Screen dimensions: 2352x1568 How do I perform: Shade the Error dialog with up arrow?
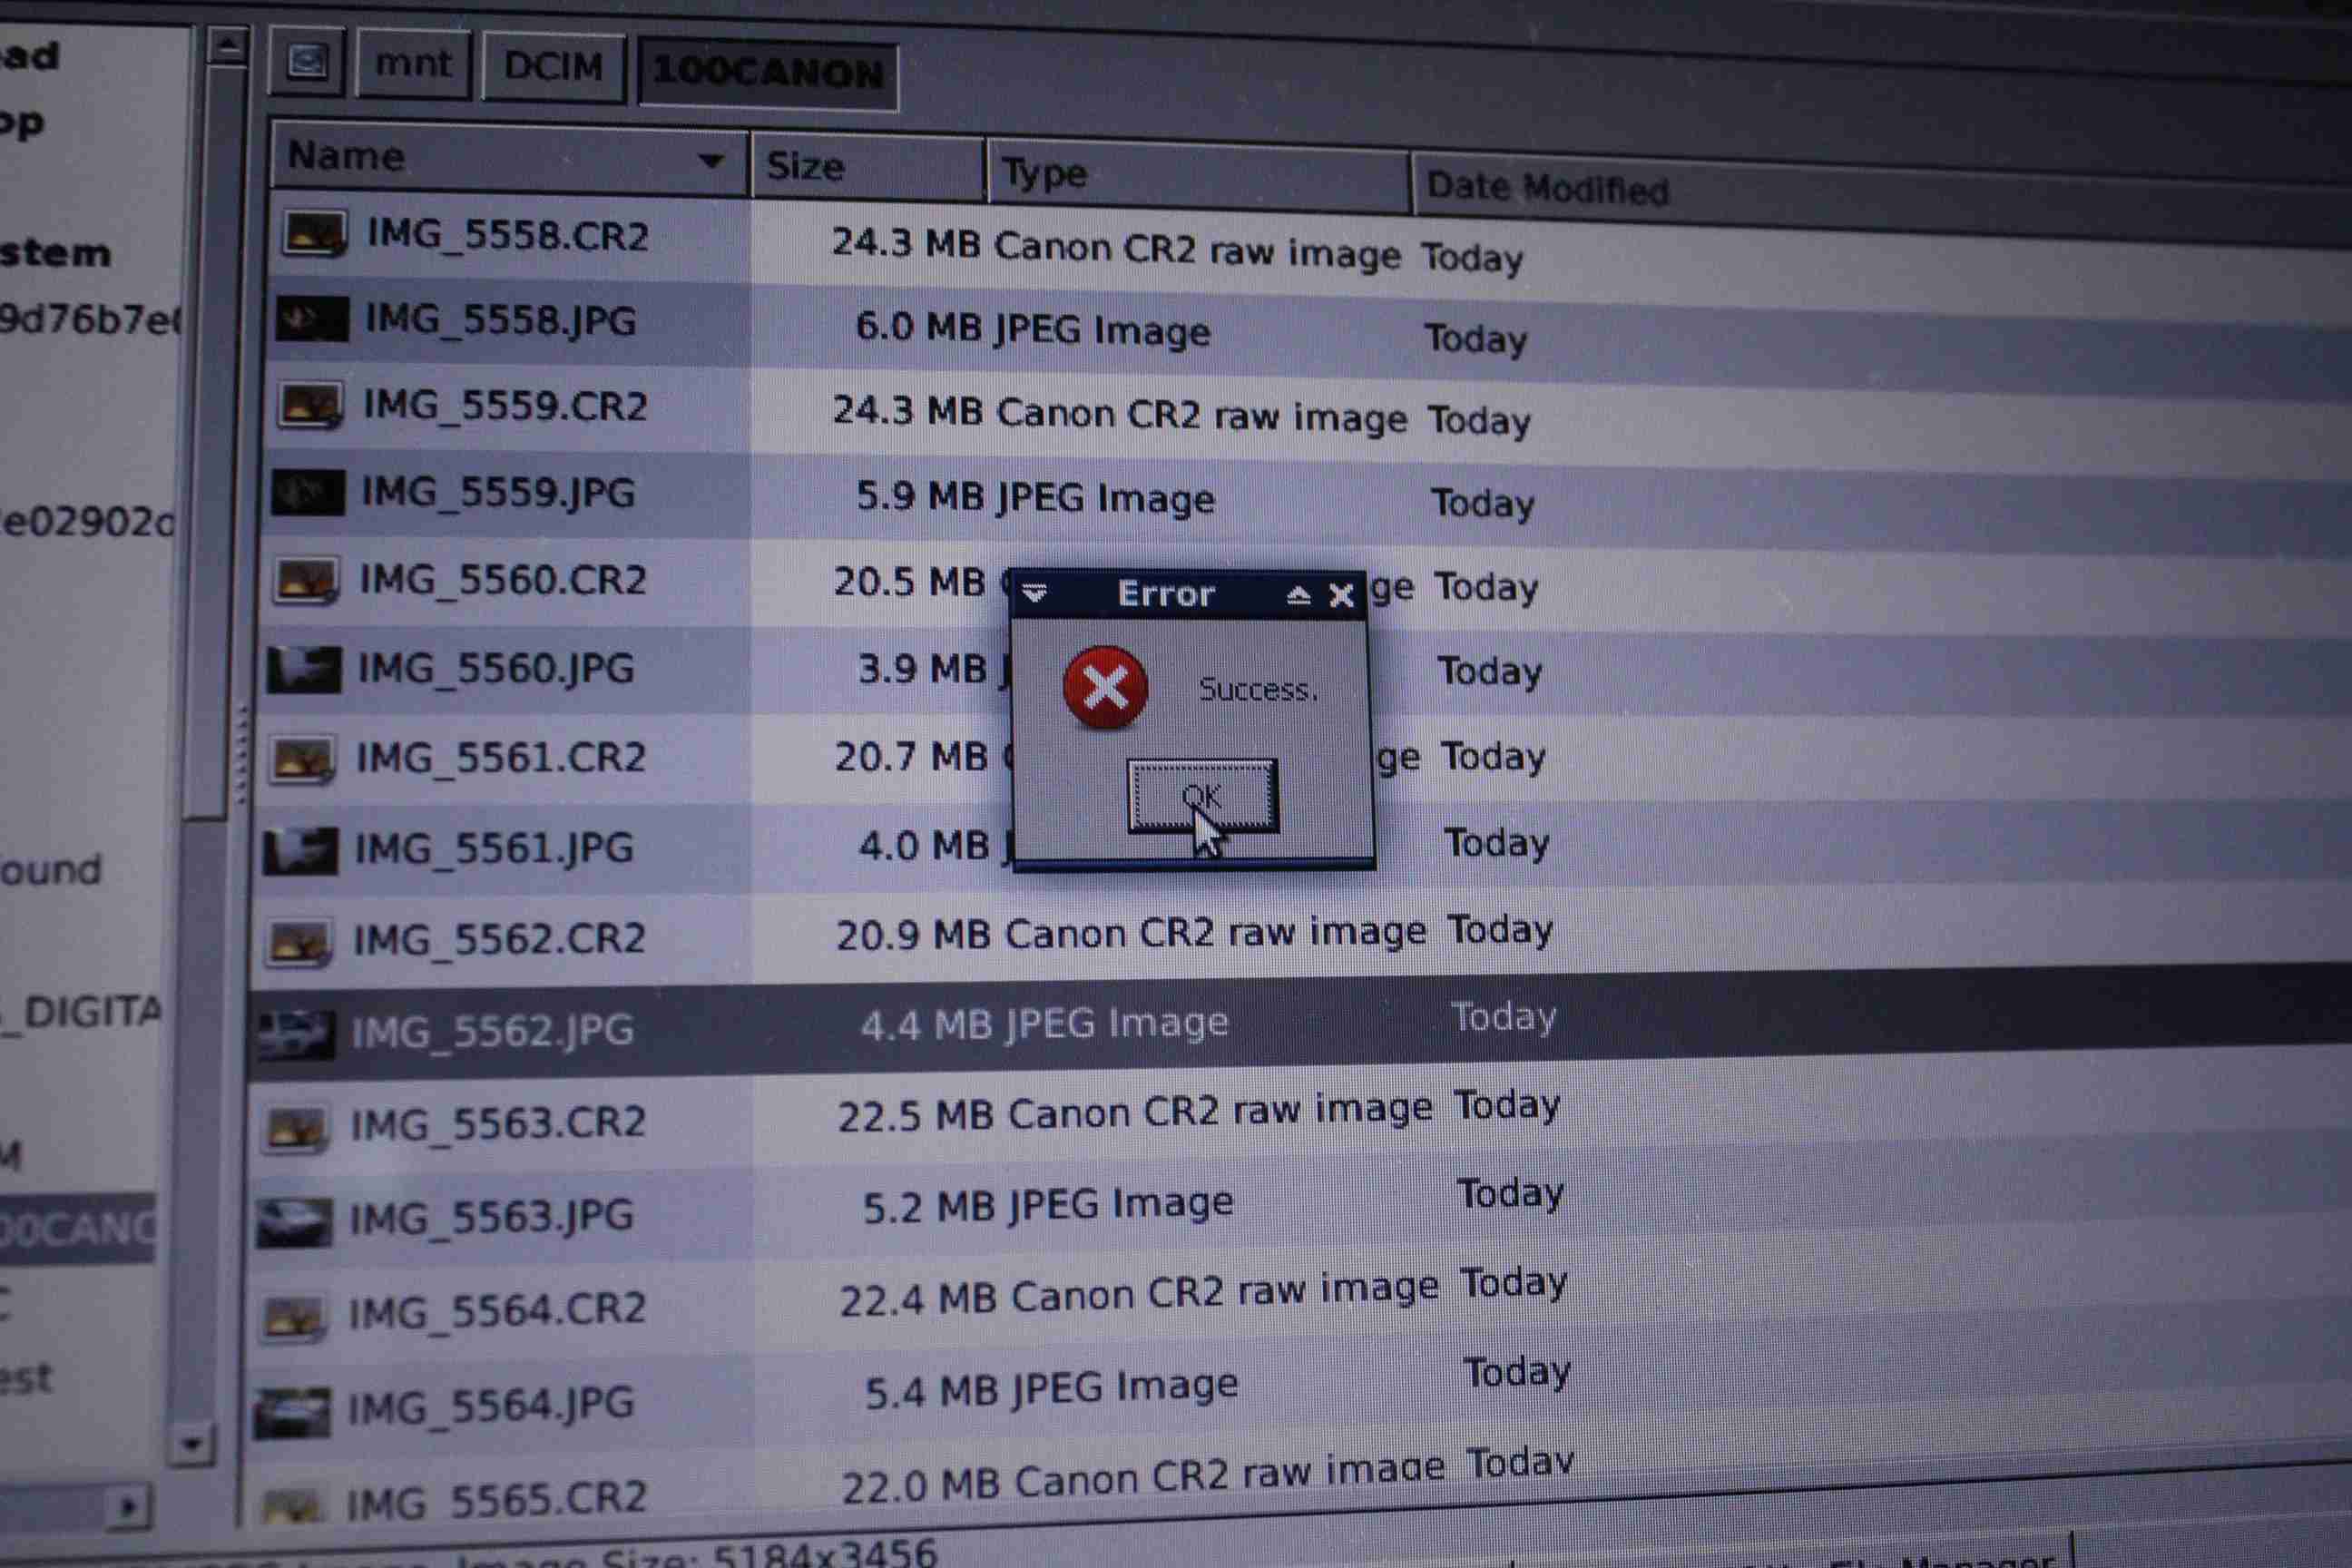tap(1298, 596)
